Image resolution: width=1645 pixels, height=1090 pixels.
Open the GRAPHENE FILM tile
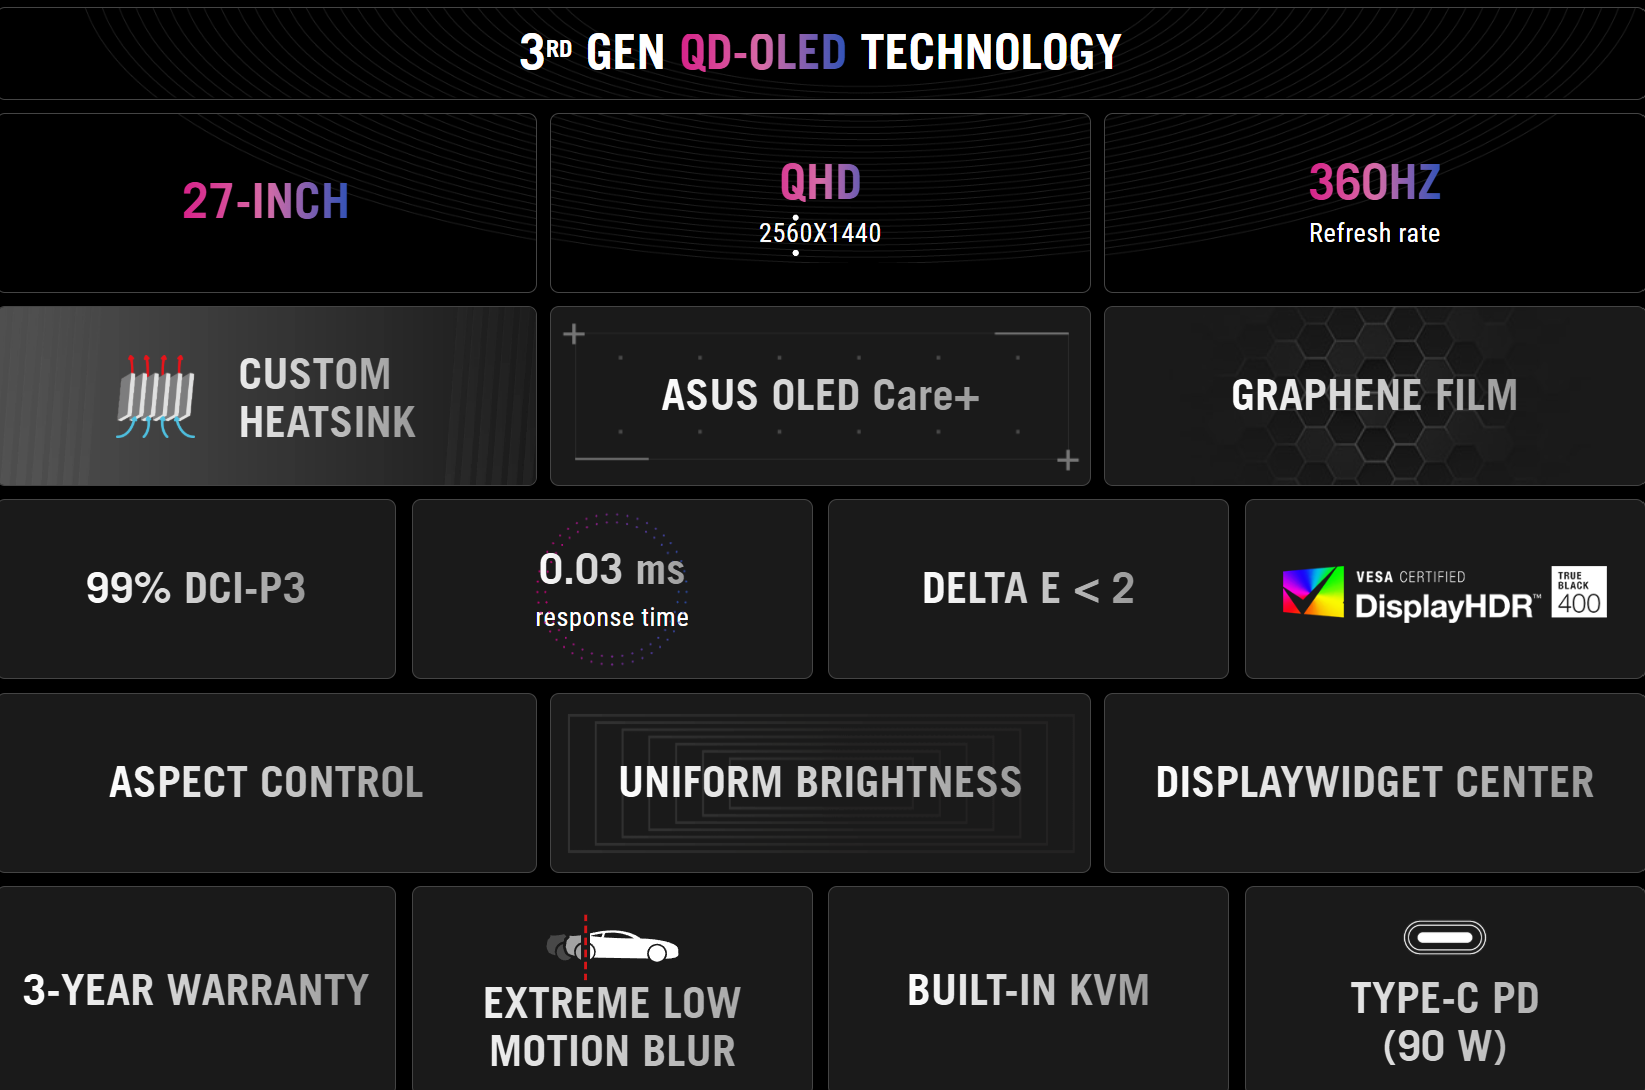(1374, 396)
